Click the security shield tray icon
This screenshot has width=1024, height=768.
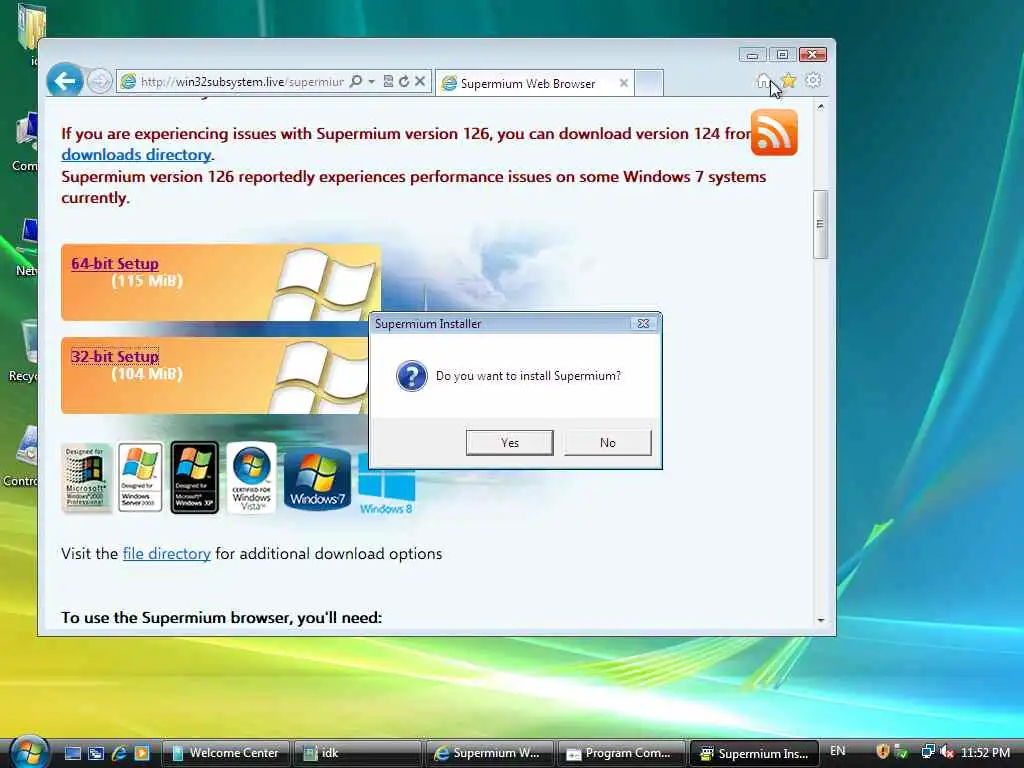[883, 752]
